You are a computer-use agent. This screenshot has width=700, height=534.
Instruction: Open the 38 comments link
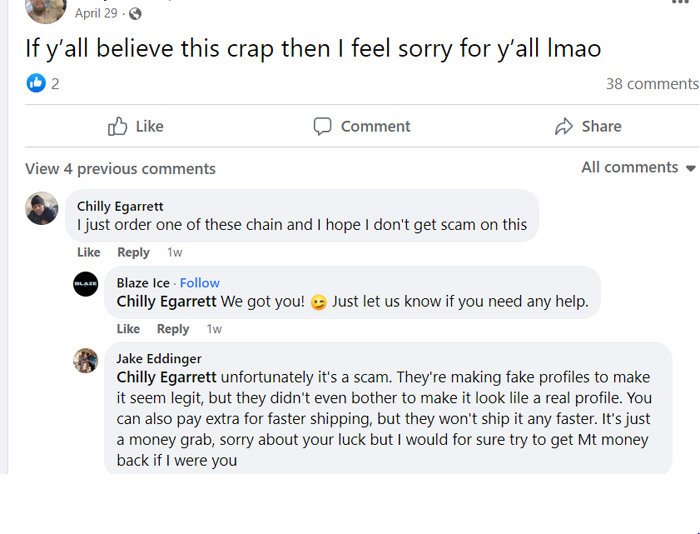point(652,83)
